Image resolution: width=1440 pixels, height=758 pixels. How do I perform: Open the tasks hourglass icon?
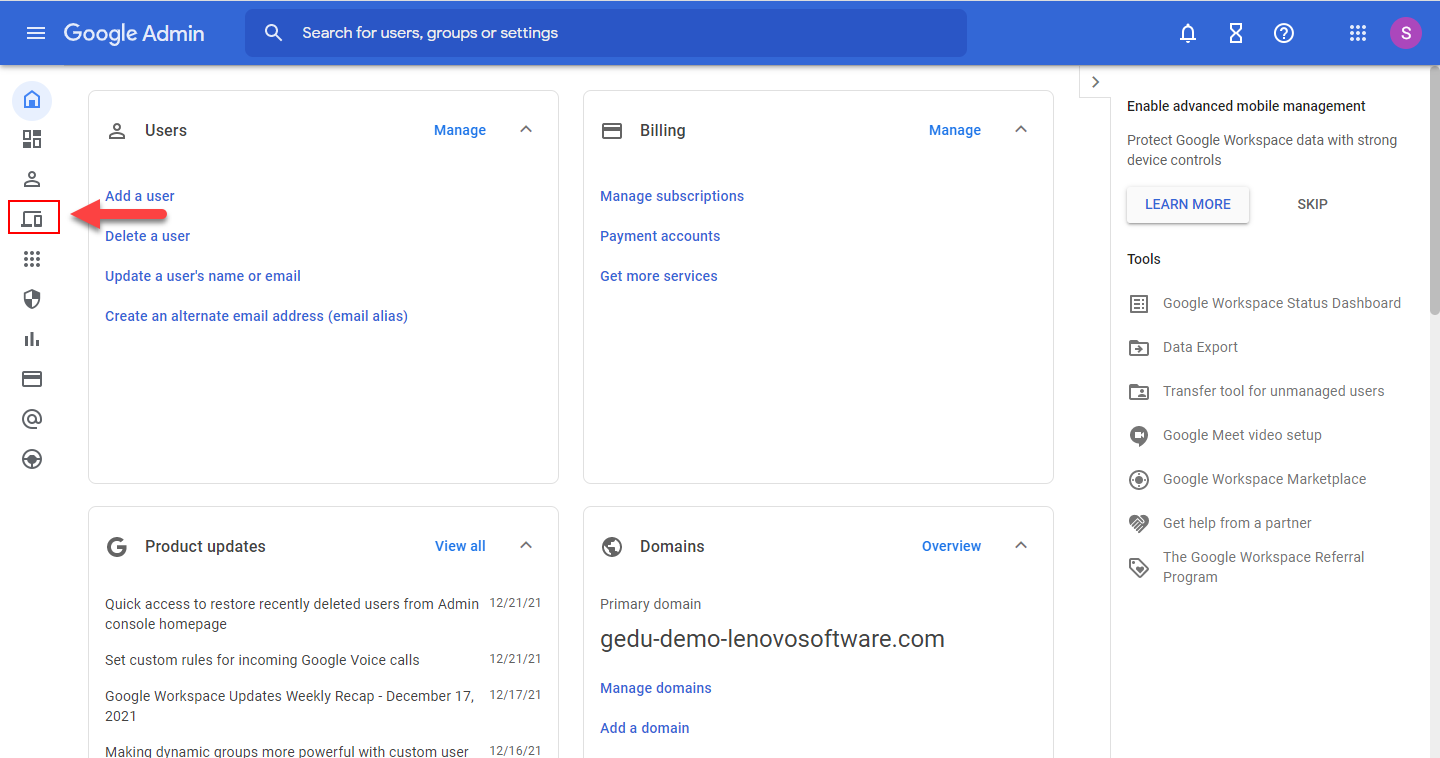[1236, 33]
